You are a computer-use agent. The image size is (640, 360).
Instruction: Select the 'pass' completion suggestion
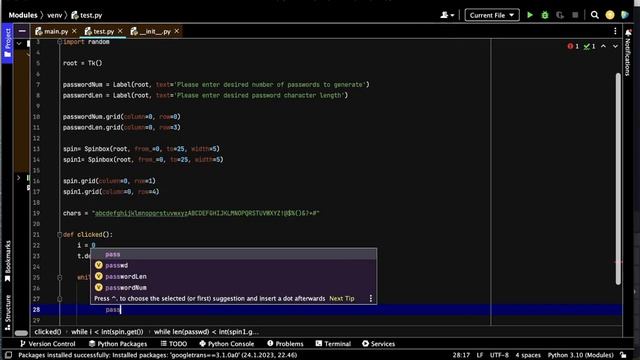coord(233,254)
